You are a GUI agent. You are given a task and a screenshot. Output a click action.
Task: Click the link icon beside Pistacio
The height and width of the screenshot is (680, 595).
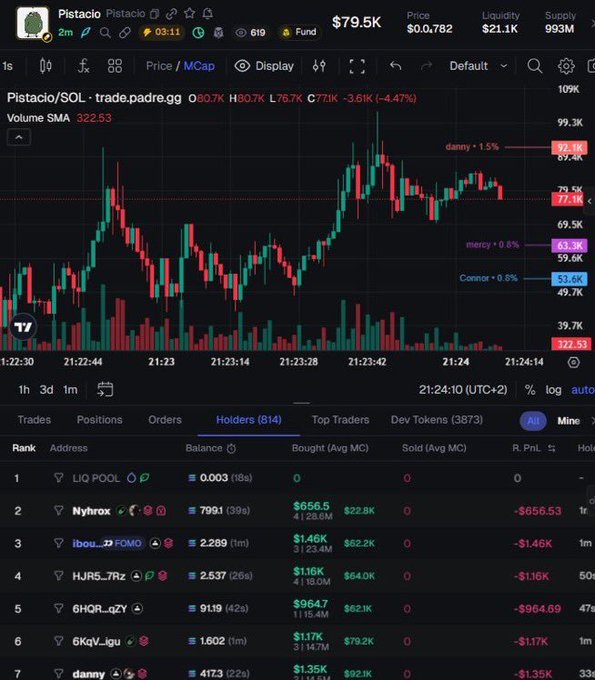click(171, 14)
